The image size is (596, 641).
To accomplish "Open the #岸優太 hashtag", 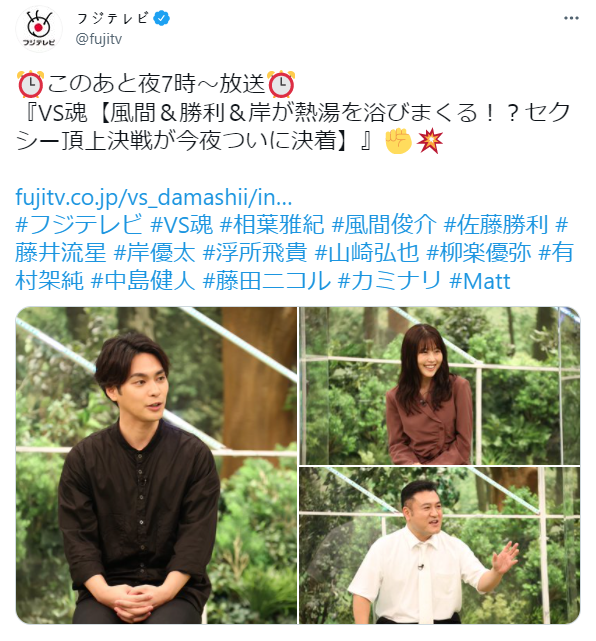I will 155,253.
